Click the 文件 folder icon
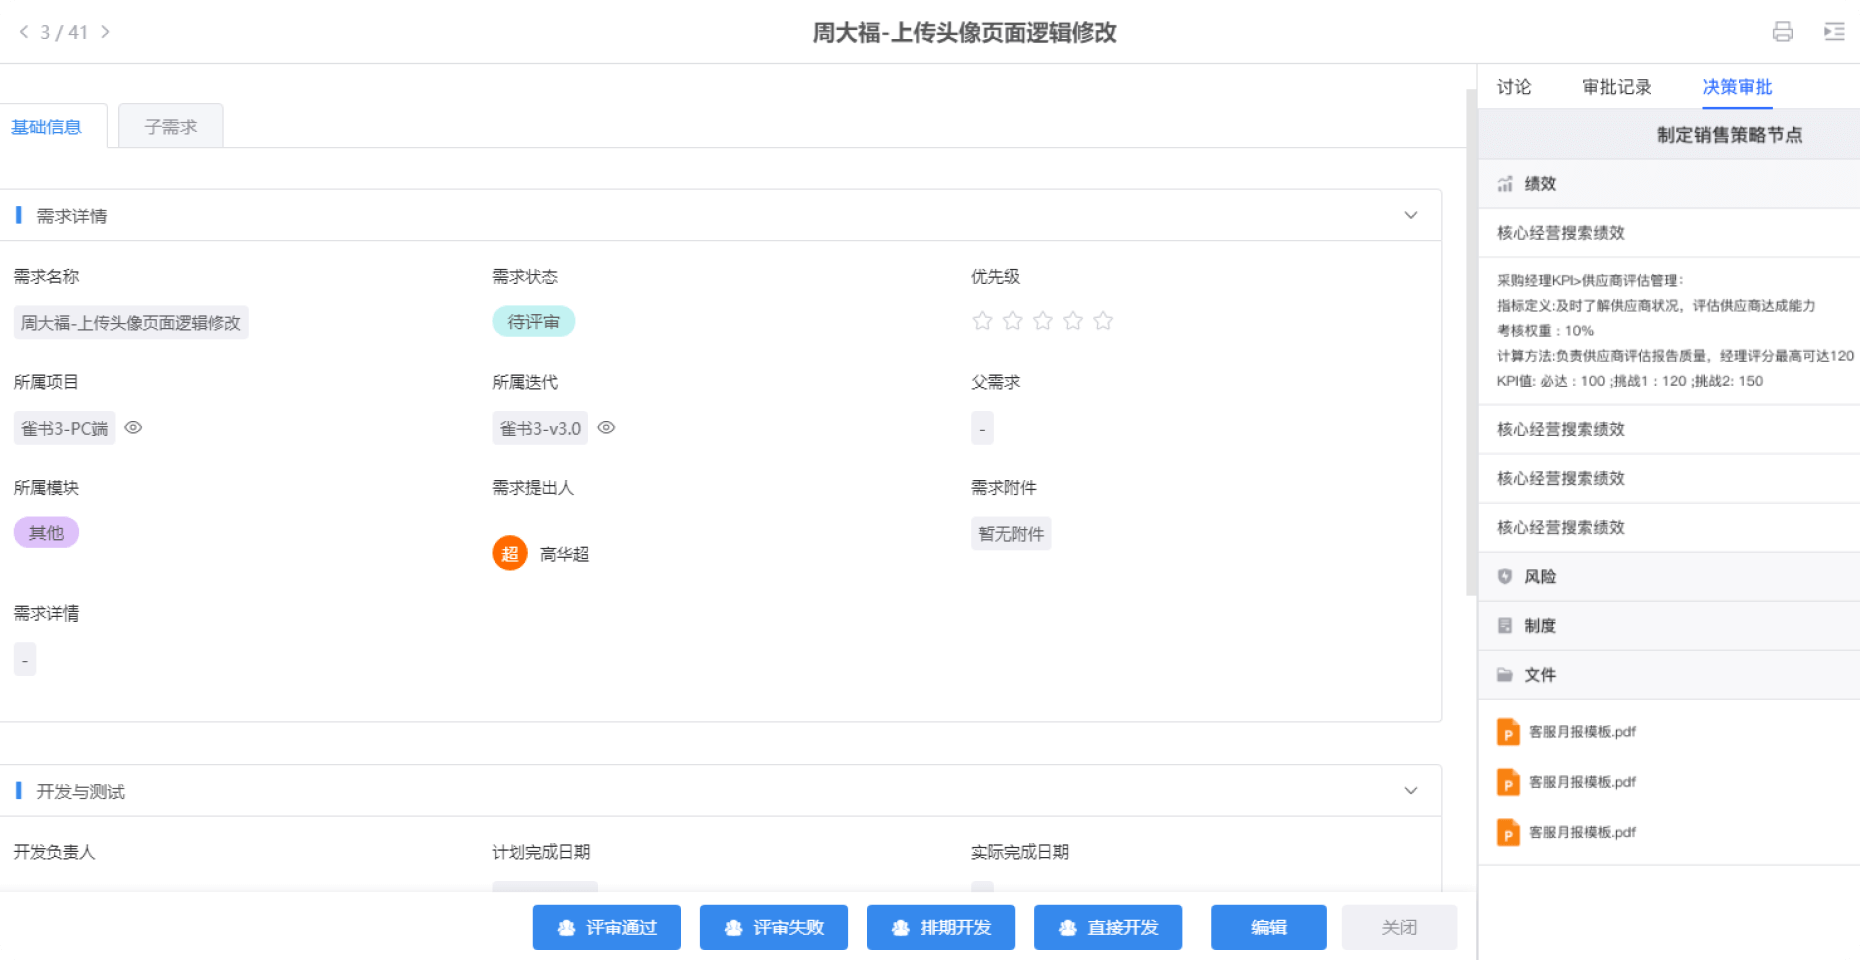 (x=1505, y=675)
